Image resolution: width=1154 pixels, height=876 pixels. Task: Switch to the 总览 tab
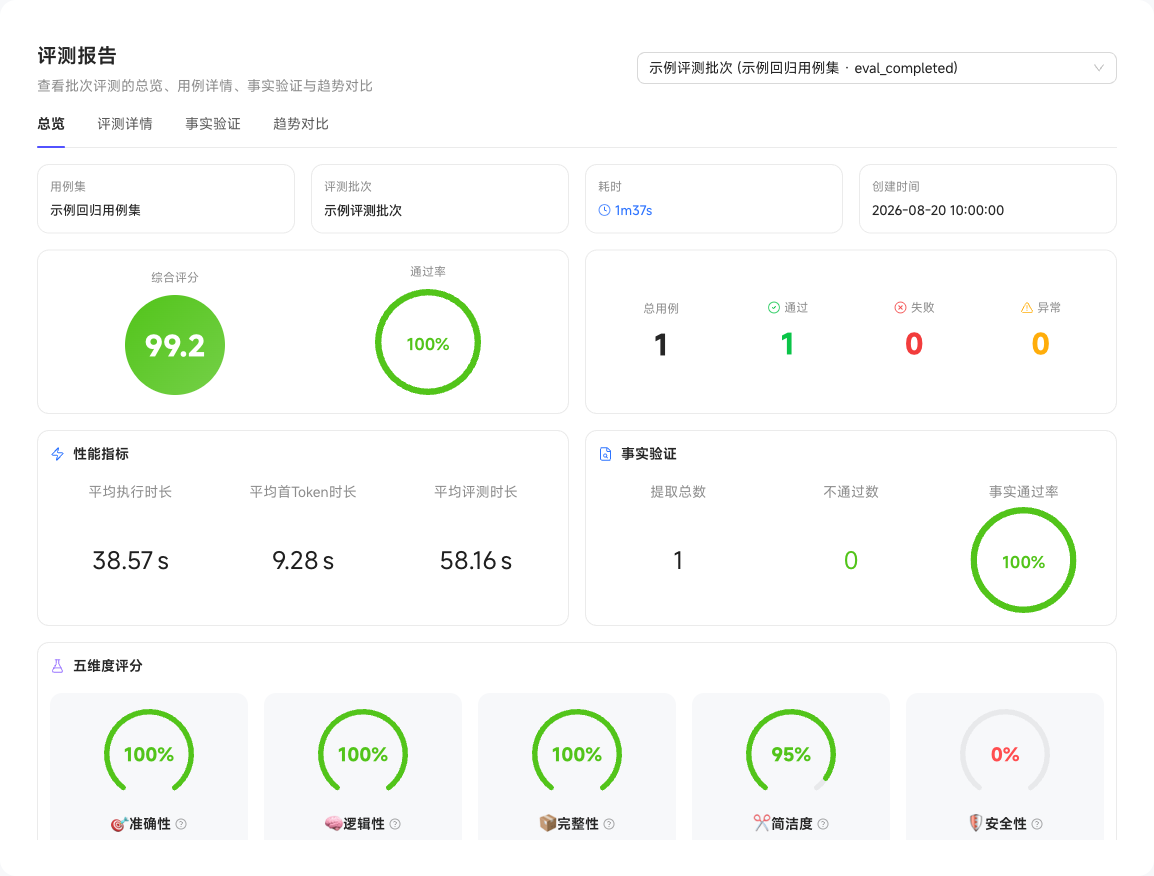click(51, 124)
